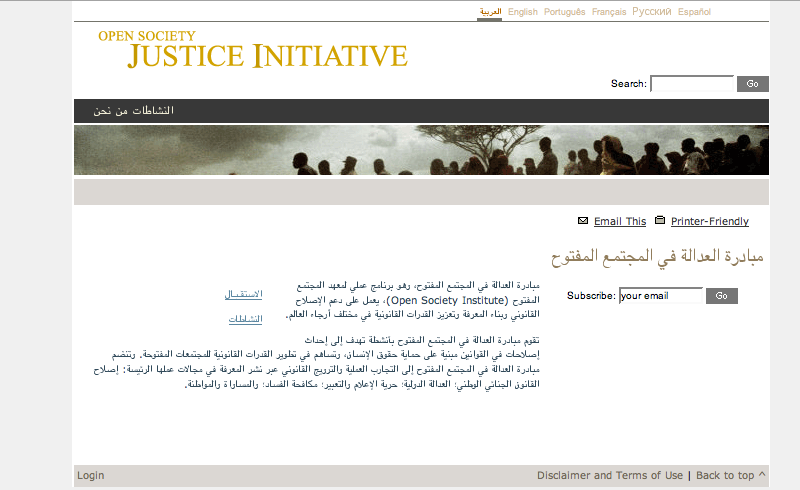Open the Printer-Friendly version link
This screenshot has width=800, height=490.
tap(709, 222)
